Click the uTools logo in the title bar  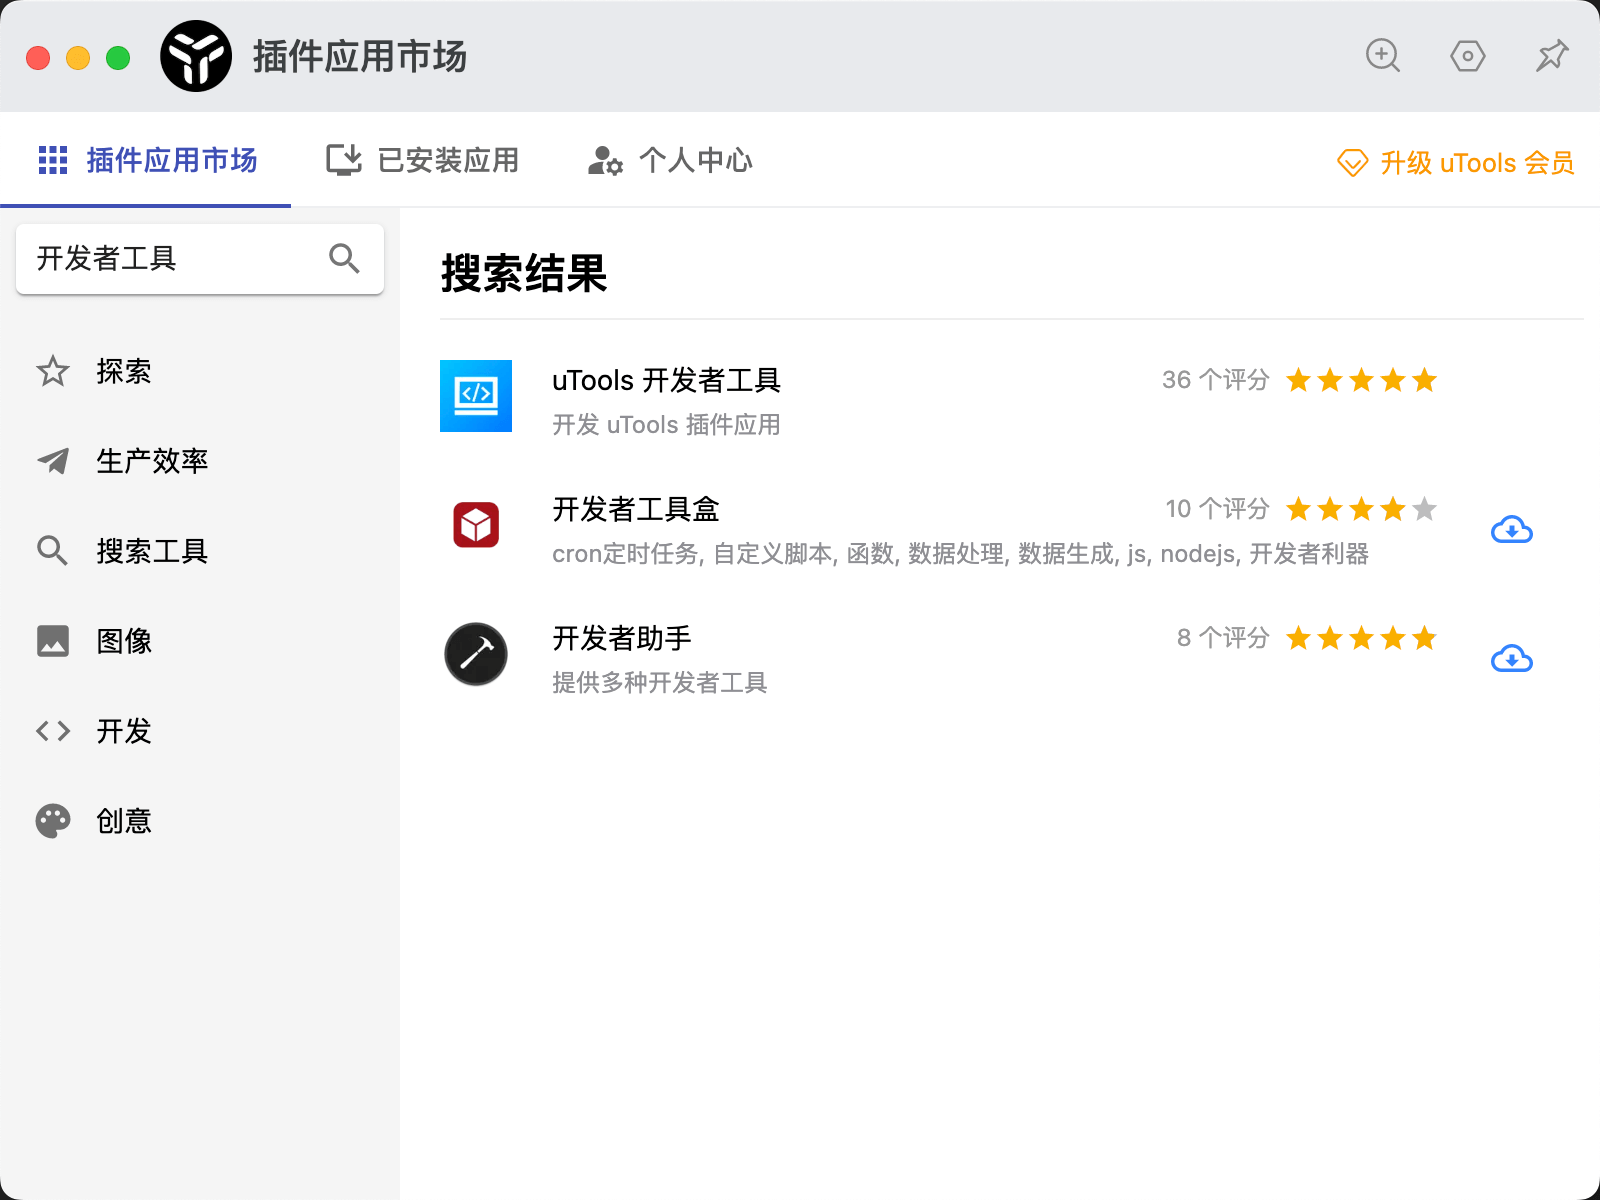tap(196, 56)
